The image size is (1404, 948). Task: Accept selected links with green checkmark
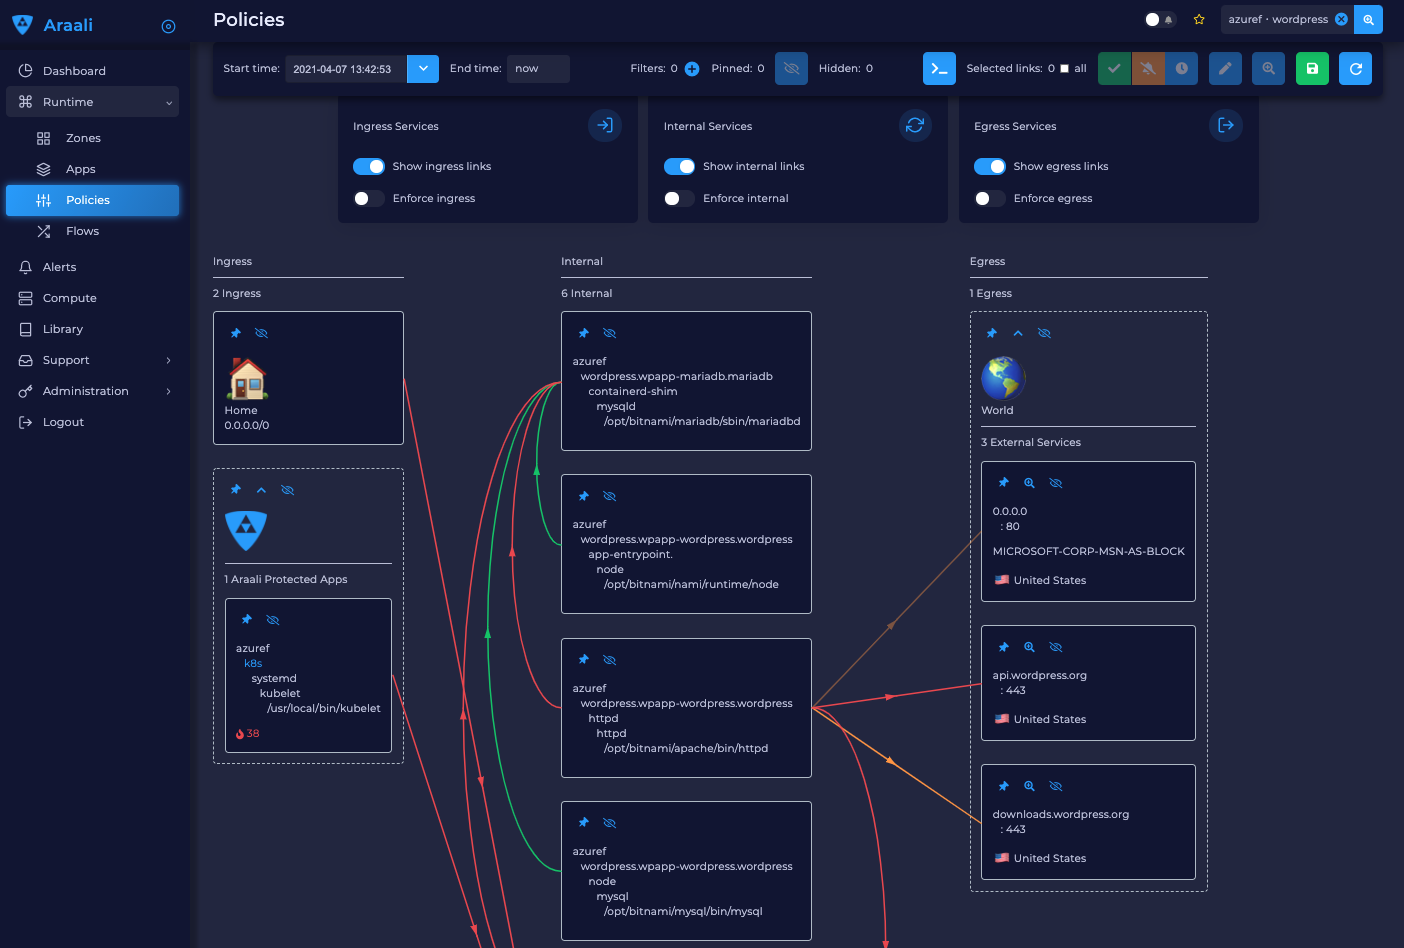pos(1114,69)
